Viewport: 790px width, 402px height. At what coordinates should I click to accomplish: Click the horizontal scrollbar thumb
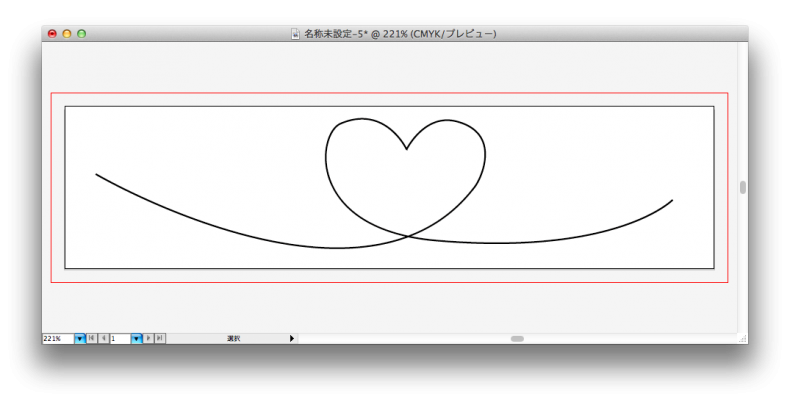coord(517,339)
